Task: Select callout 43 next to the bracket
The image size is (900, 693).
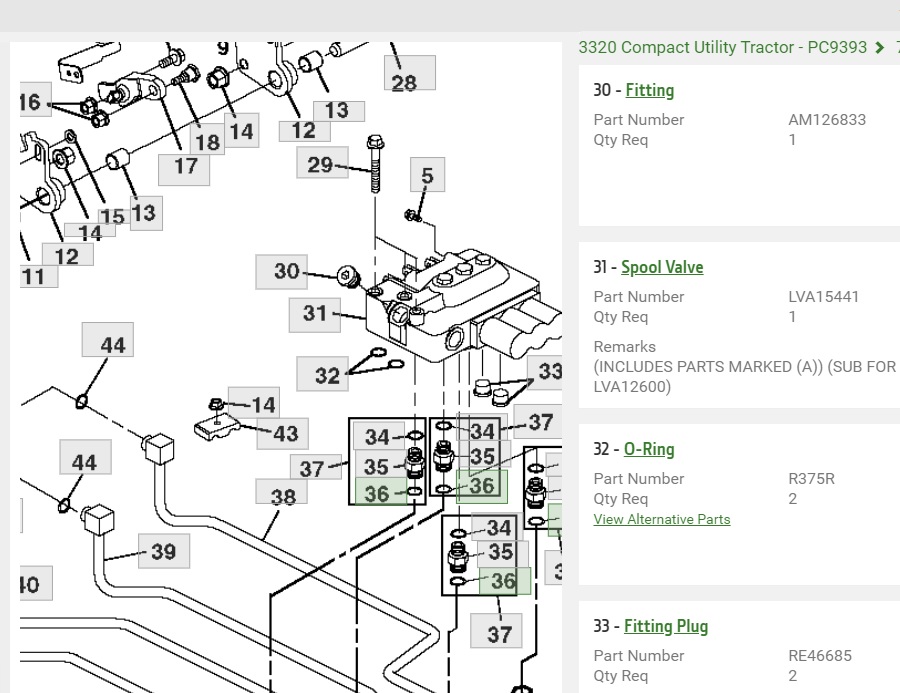Action: 284,433
